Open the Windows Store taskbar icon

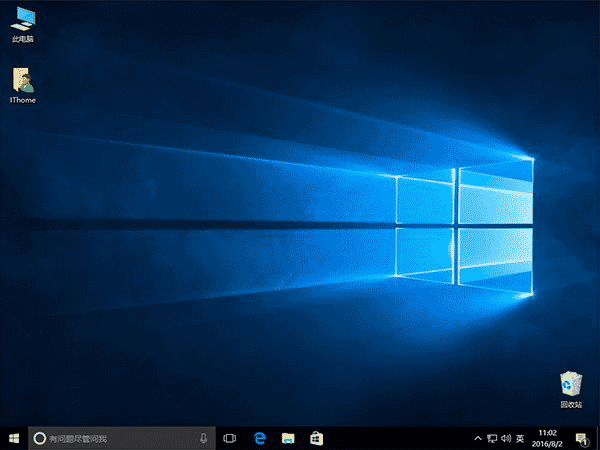click(315, 438)
